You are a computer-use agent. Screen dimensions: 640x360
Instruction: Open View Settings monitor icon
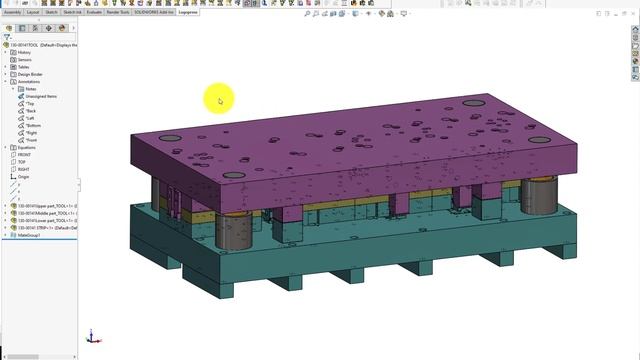(404, 13)
